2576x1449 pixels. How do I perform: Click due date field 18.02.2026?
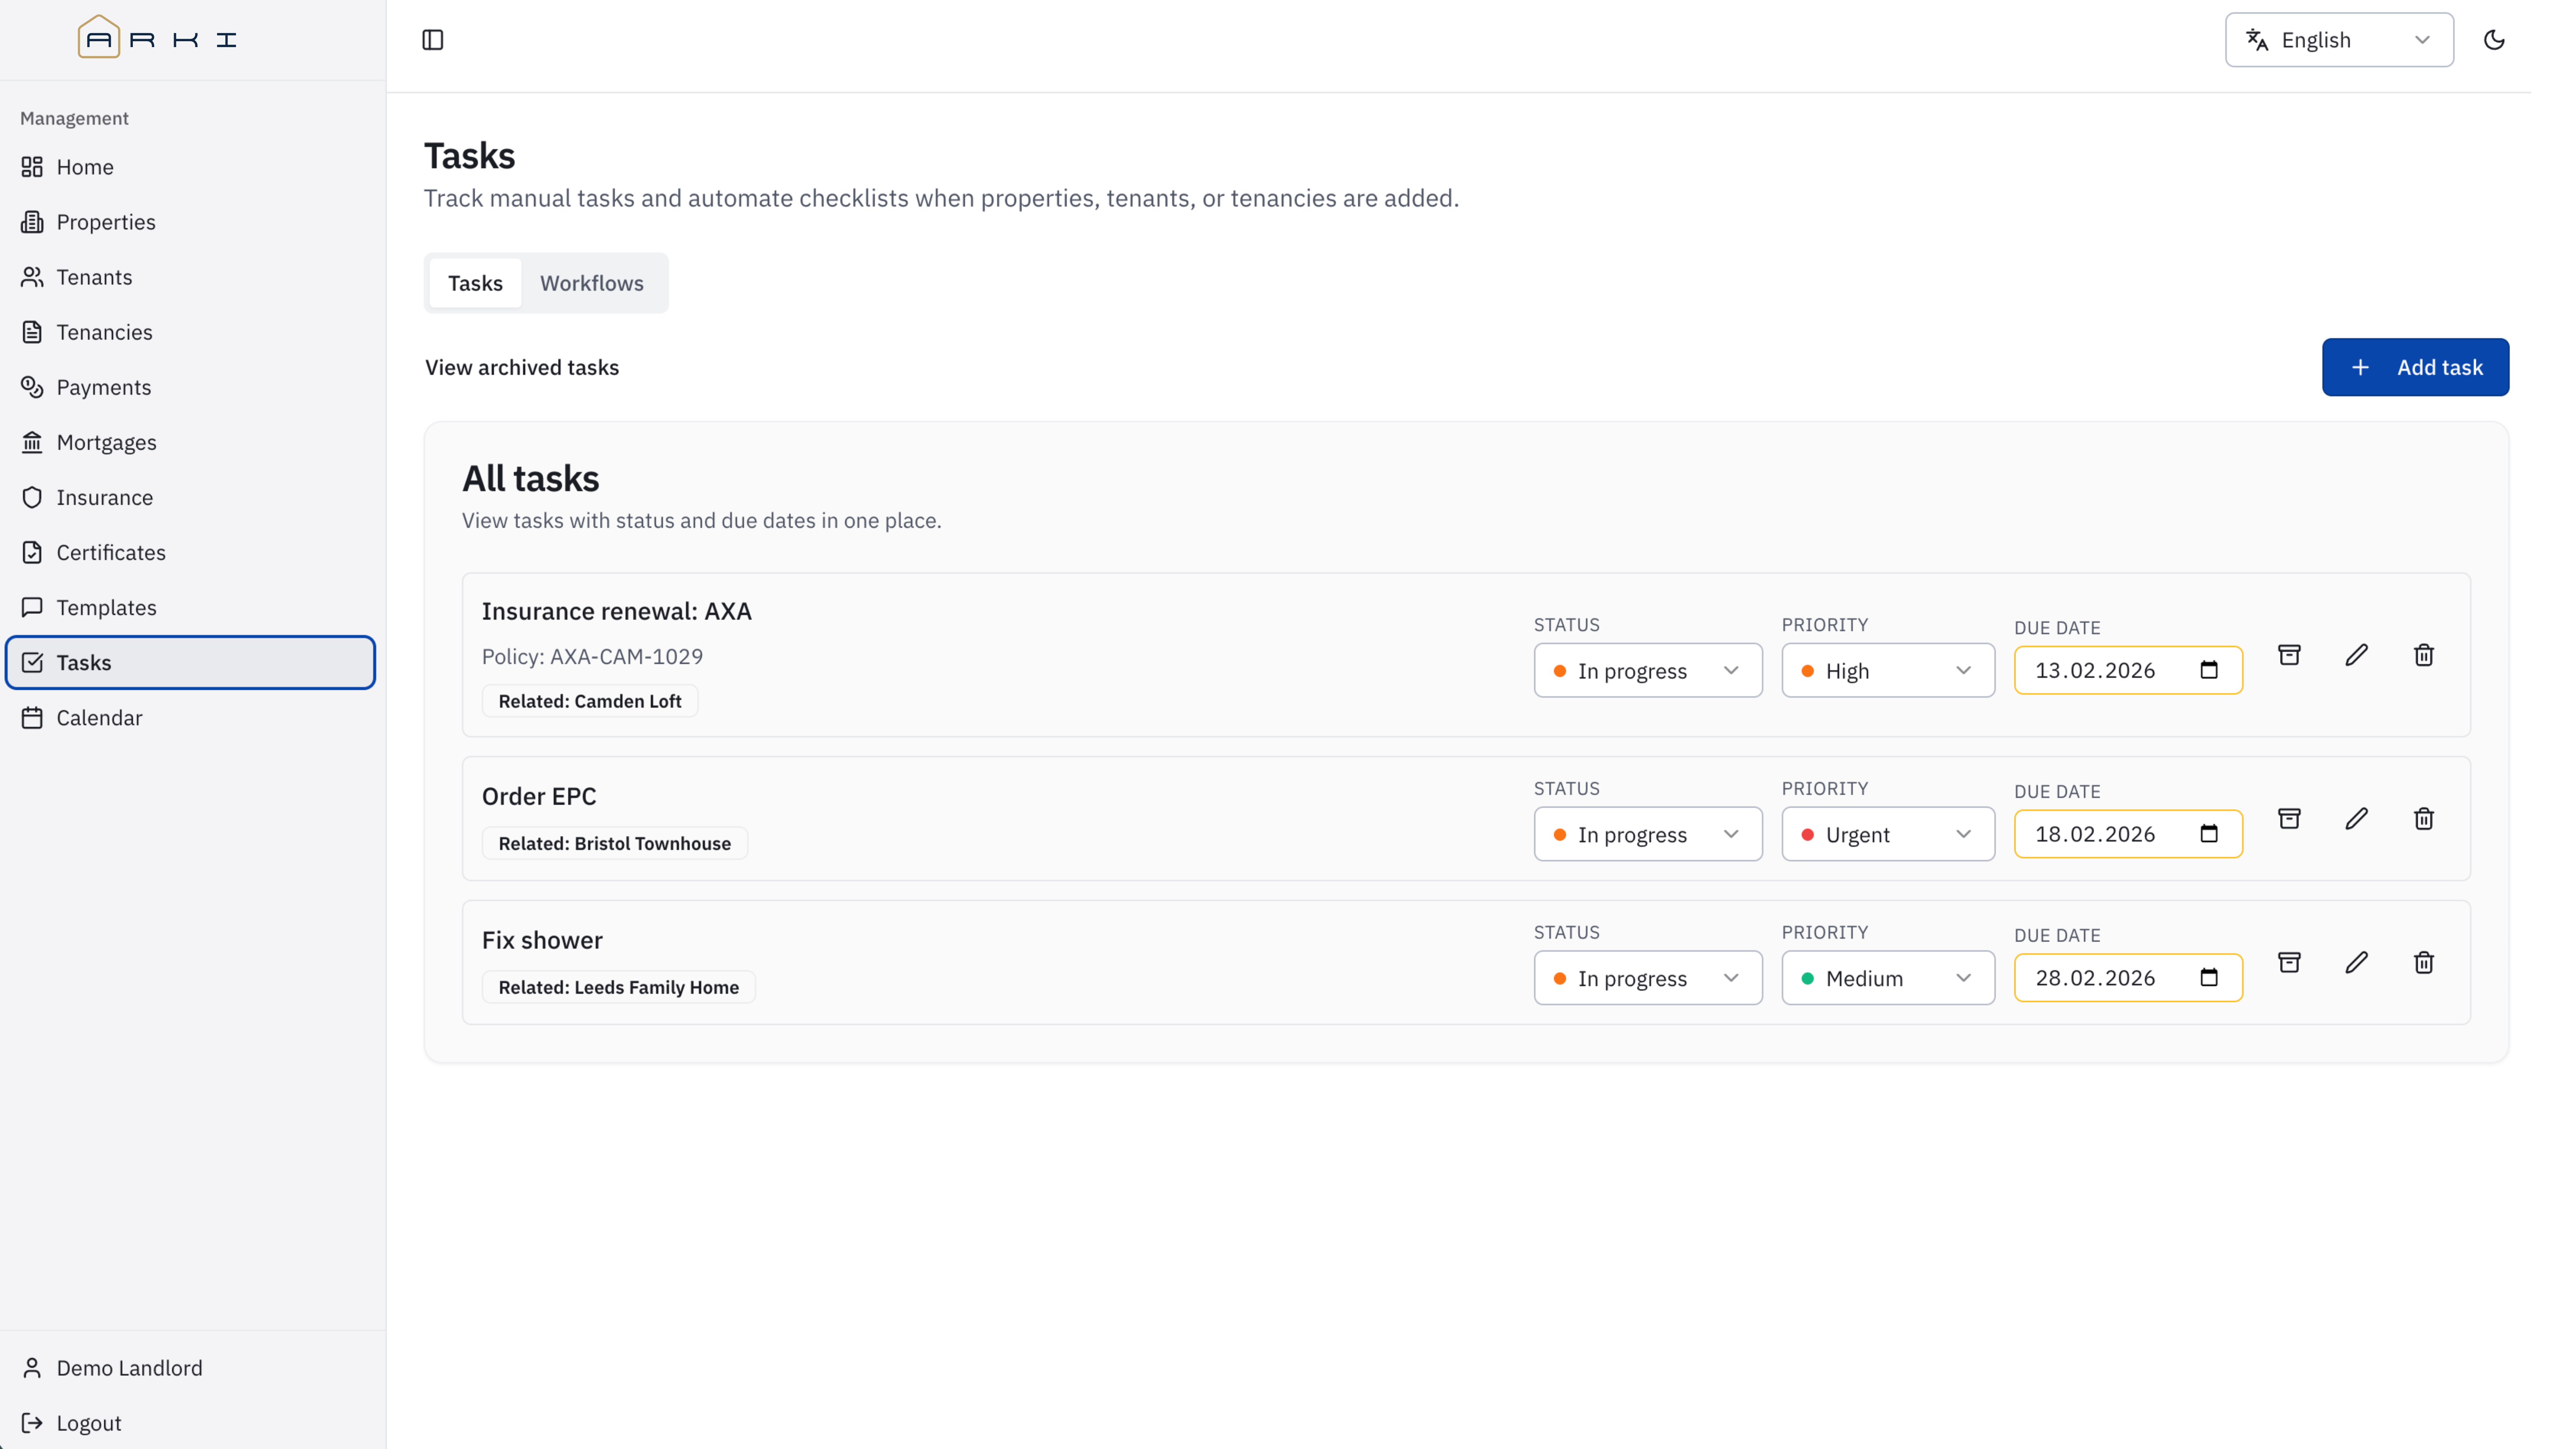(x=2128, y=834)
